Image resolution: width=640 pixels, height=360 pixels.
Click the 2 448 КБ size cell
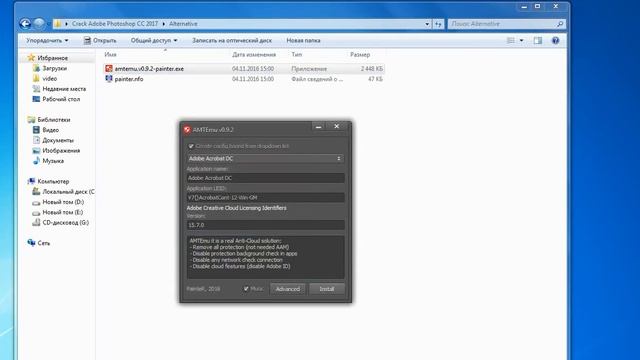click(x=371, y=69)
